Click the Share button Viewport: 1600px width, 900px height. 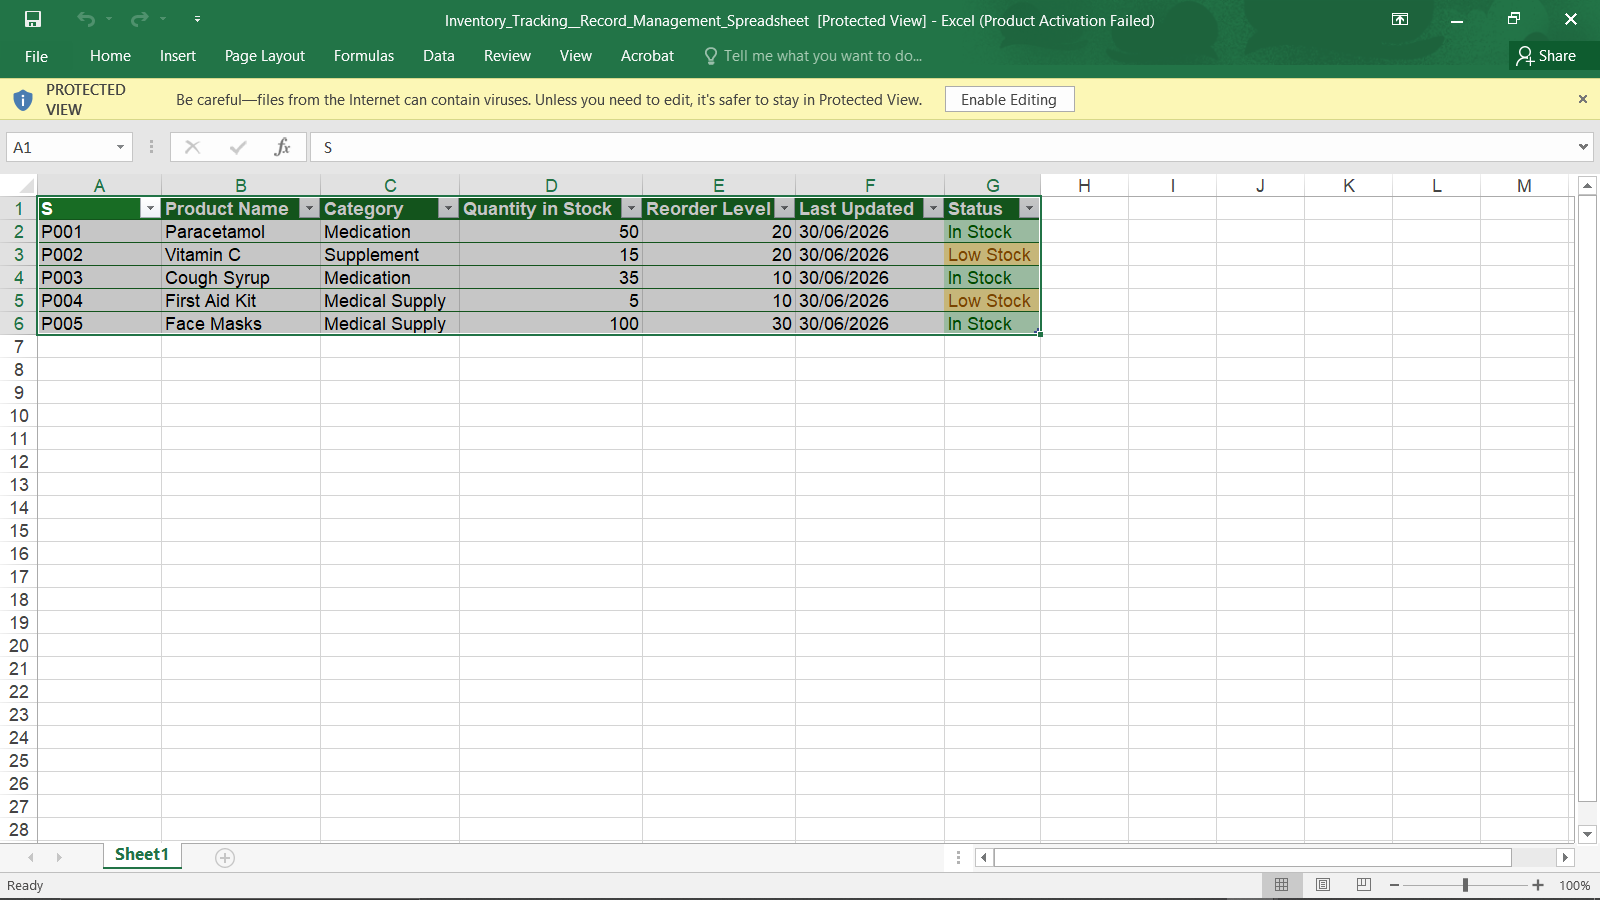(x=1546, y=56)
